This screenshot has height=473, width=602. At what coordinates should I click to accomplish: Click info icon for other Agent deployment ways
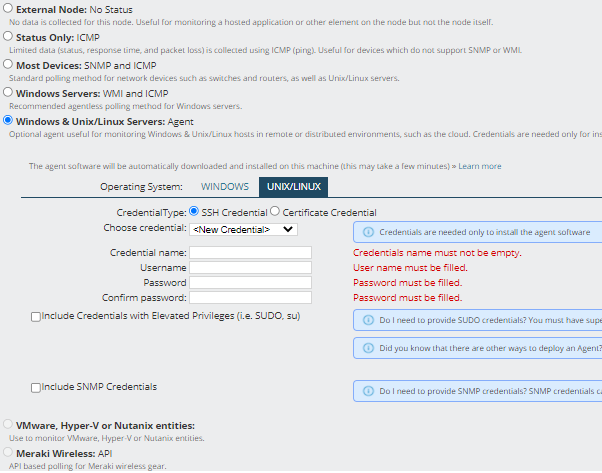pyautogui.click(x=368, y=348)
